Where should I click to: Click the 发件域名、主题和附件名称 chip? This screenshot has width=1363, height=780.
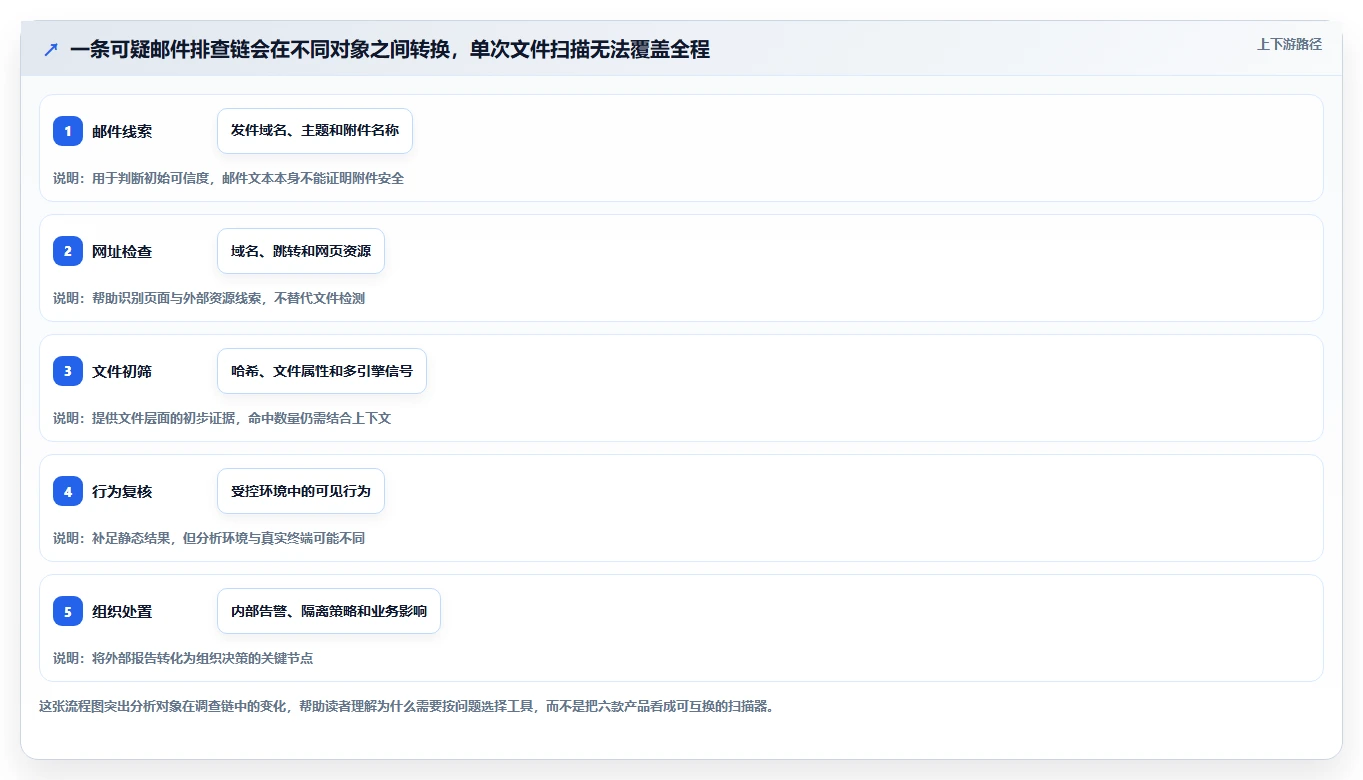315,131
